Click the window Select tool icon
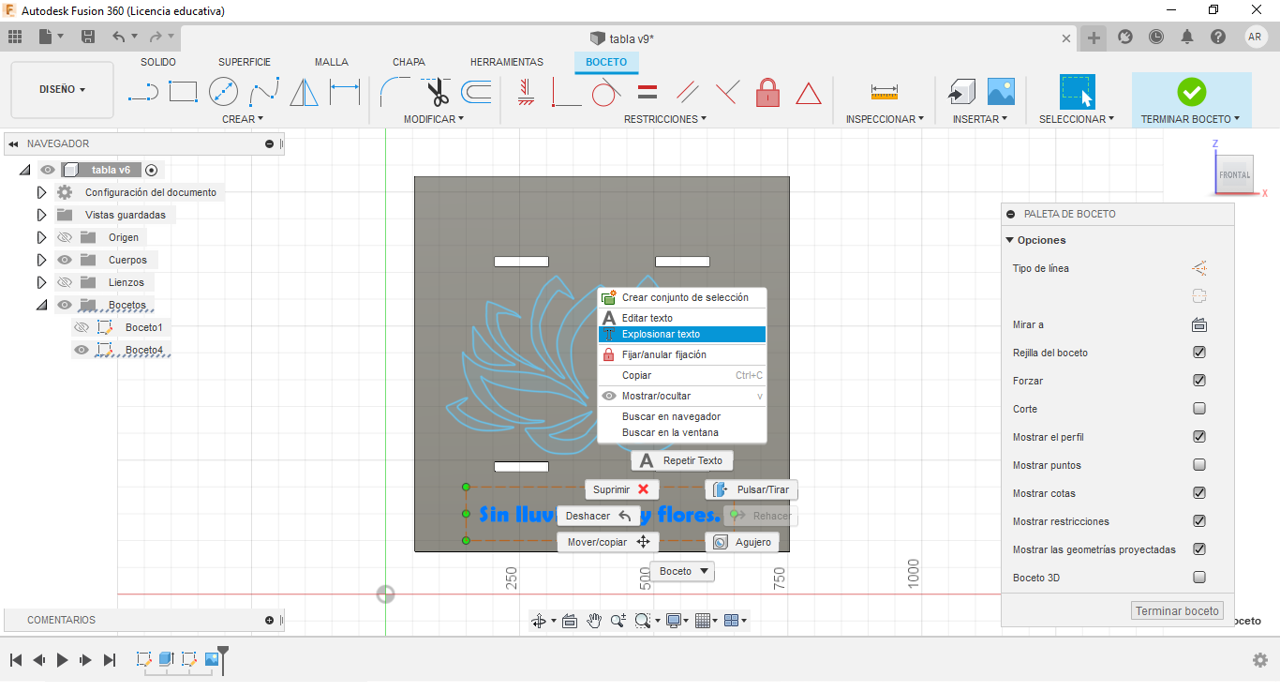Viewport: 1280px width, 682px height. pyautogui.click(x=1077, y=92)
